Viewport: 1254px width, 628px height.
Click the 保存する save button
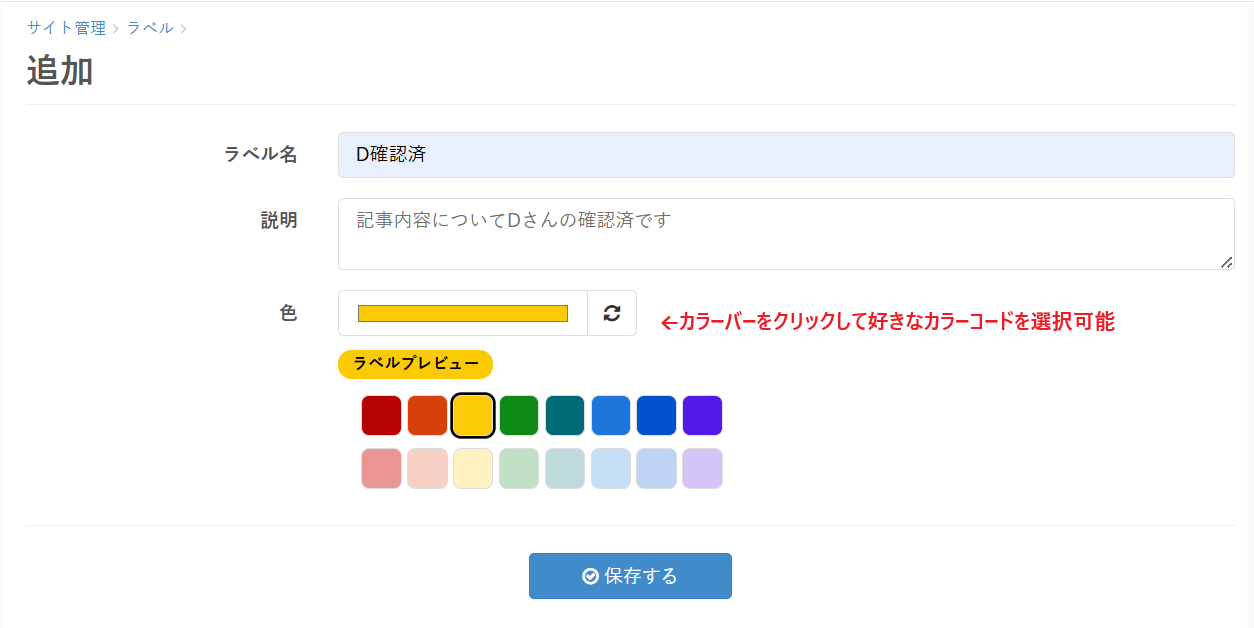click(x=630, y=576)
